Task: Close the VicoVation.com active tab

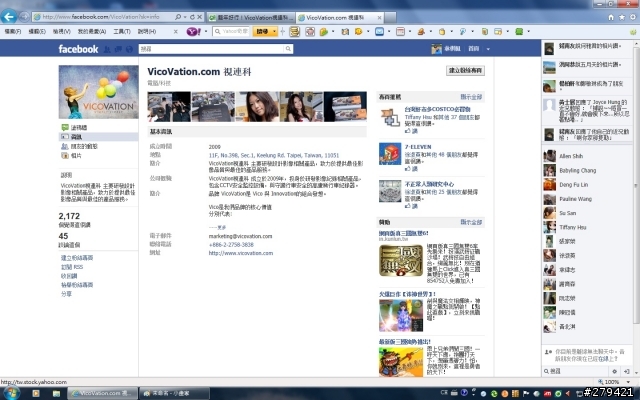Action: (x=379, y=18)
